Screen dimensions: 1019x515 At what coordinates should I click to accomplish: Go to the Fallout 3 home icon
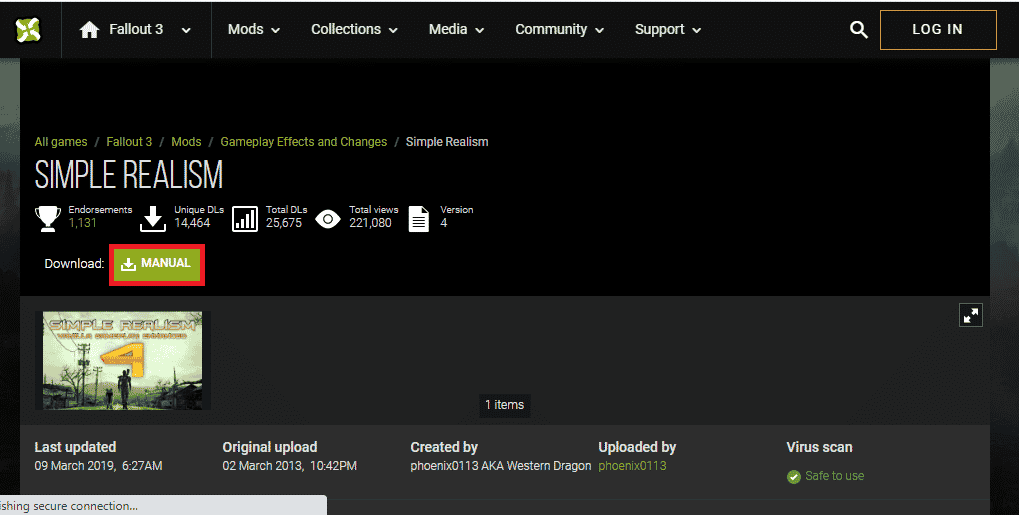[89, 30]
